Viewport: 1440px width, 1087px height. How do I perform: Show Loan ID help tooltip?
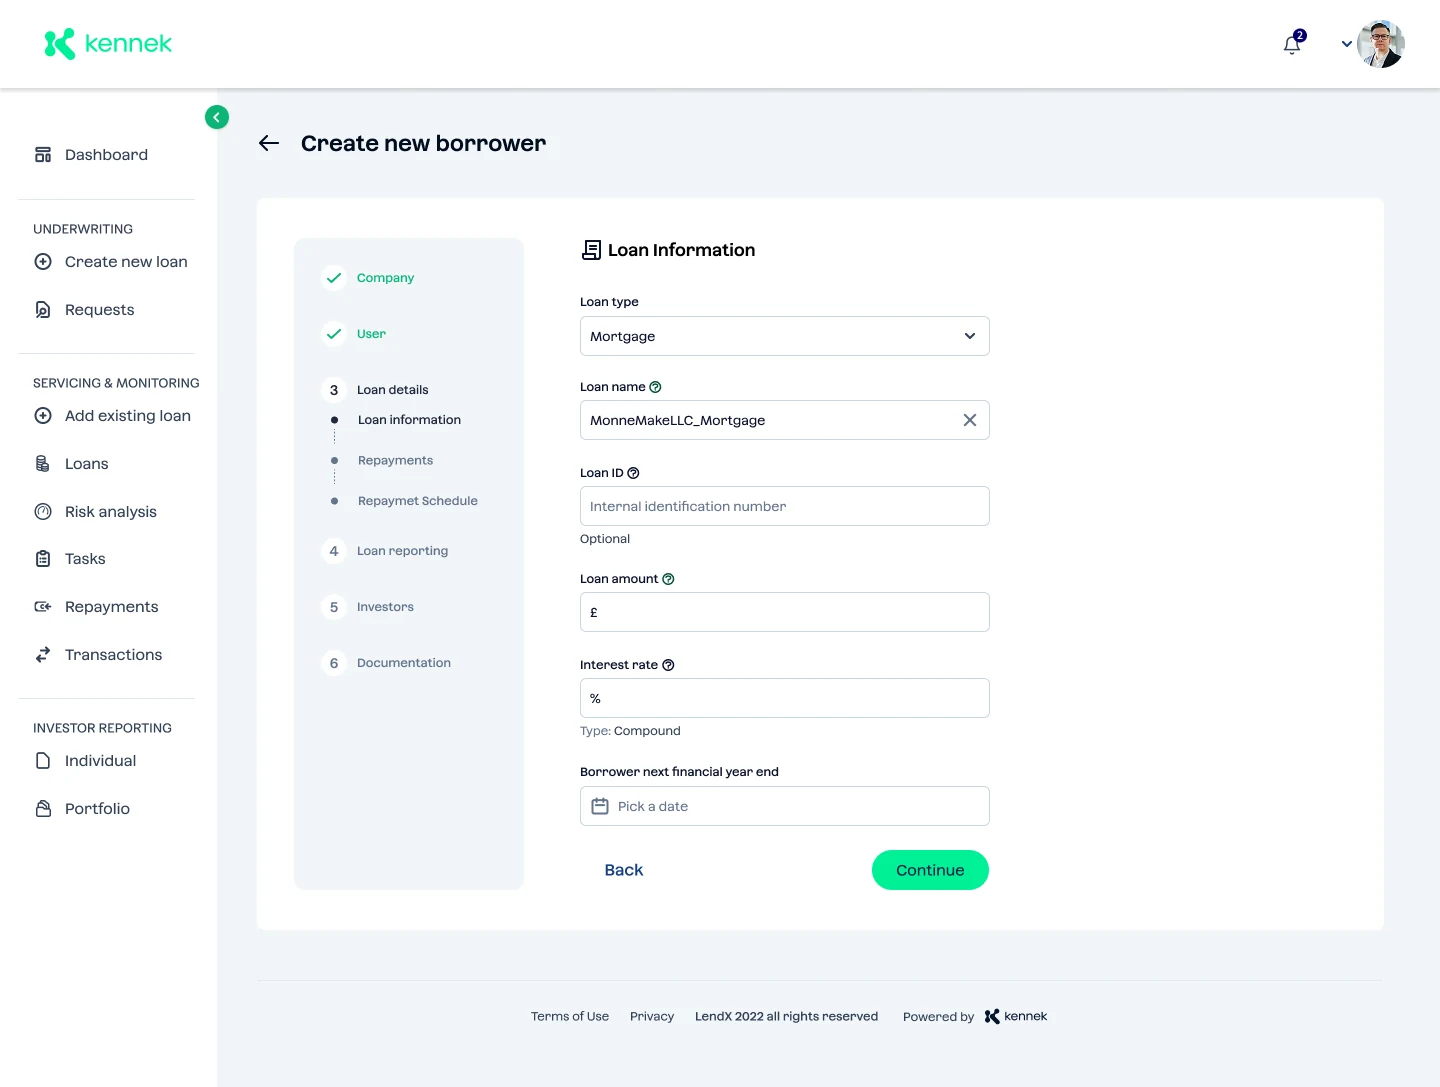point(633,473)
